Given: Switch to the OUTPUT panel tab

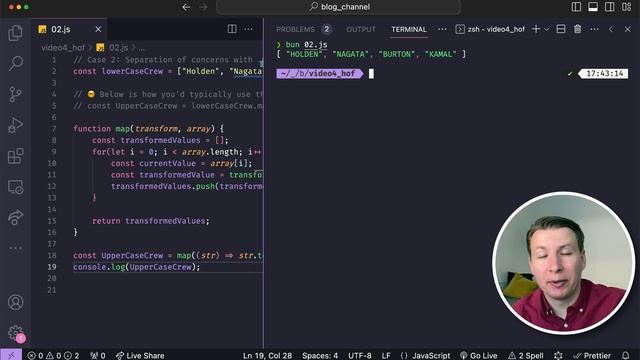Looking at the screenshot, I should tap(361, 29).
